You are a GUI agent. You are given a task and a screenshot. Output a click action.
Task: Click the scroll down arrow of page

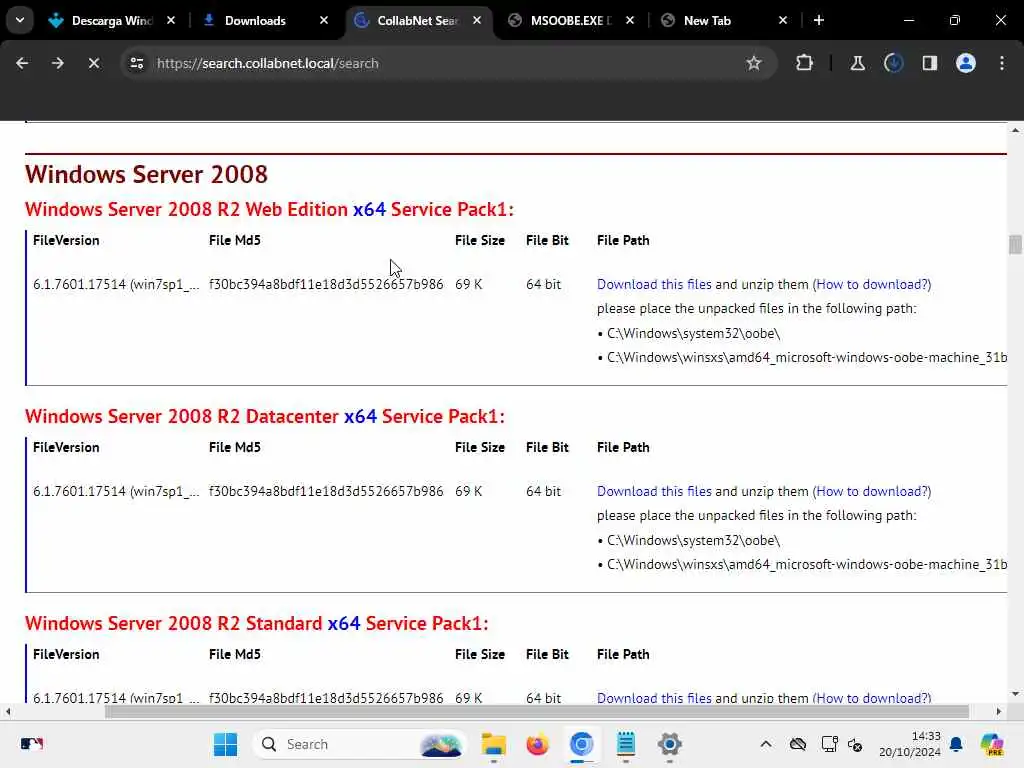click(x=1015, y=694)
